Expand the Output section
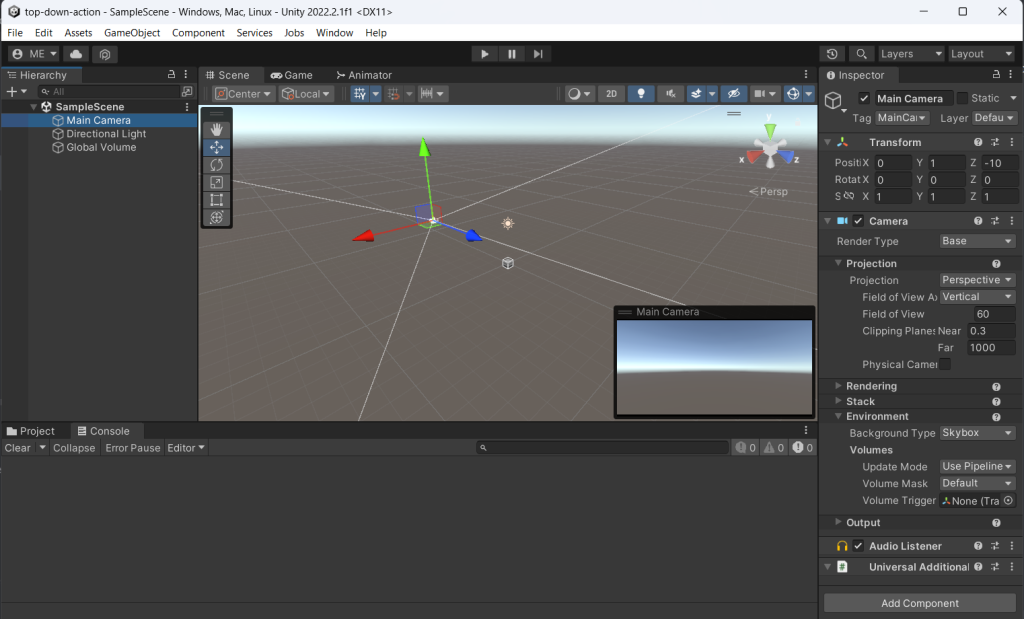The width and height of the screenshot is (1024, 619). 838,522
